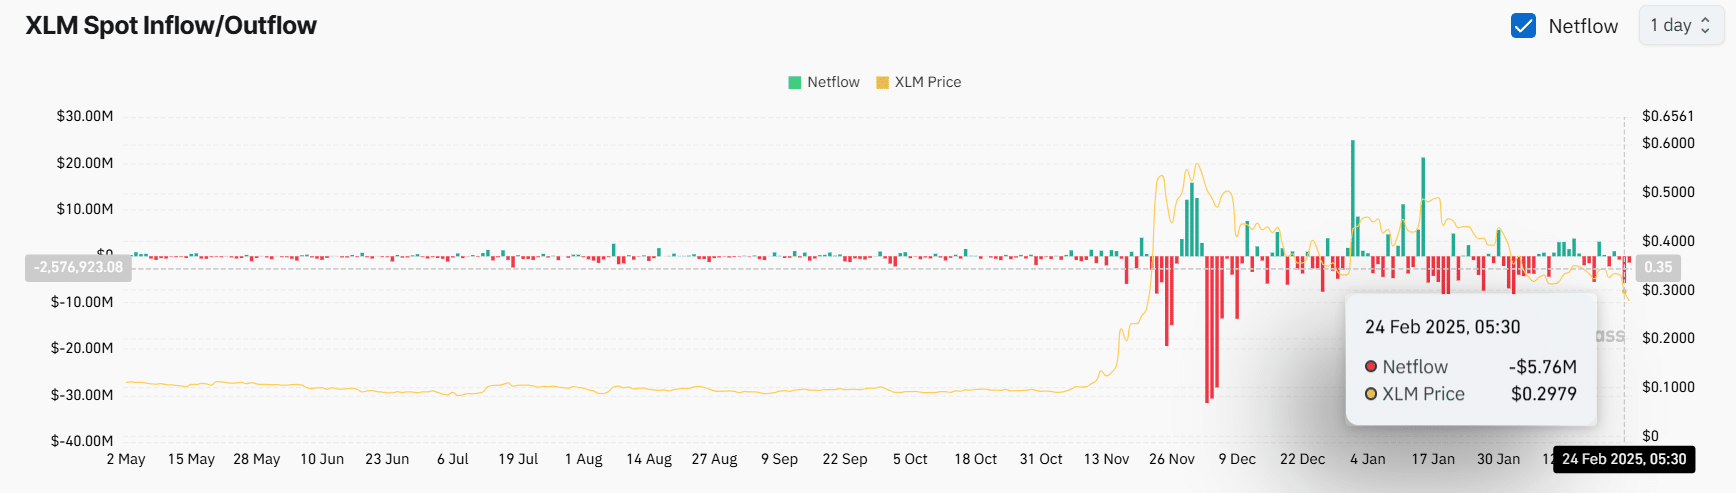Click the deepest red outflow bar in early December
This screenshot has width=1736, height=493.
1208,329
